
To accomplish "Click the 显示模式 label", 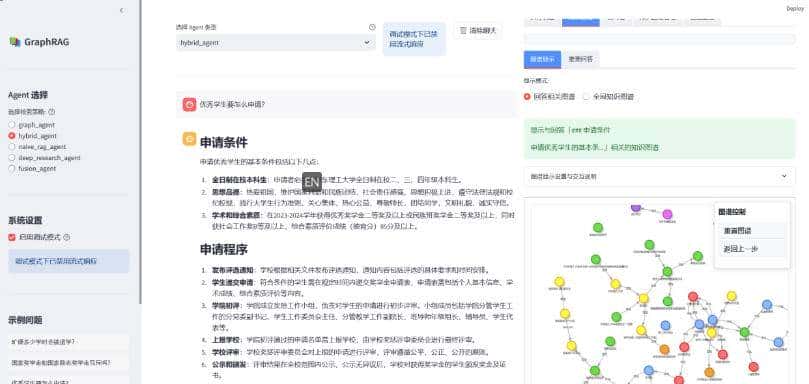I will 536,81.
